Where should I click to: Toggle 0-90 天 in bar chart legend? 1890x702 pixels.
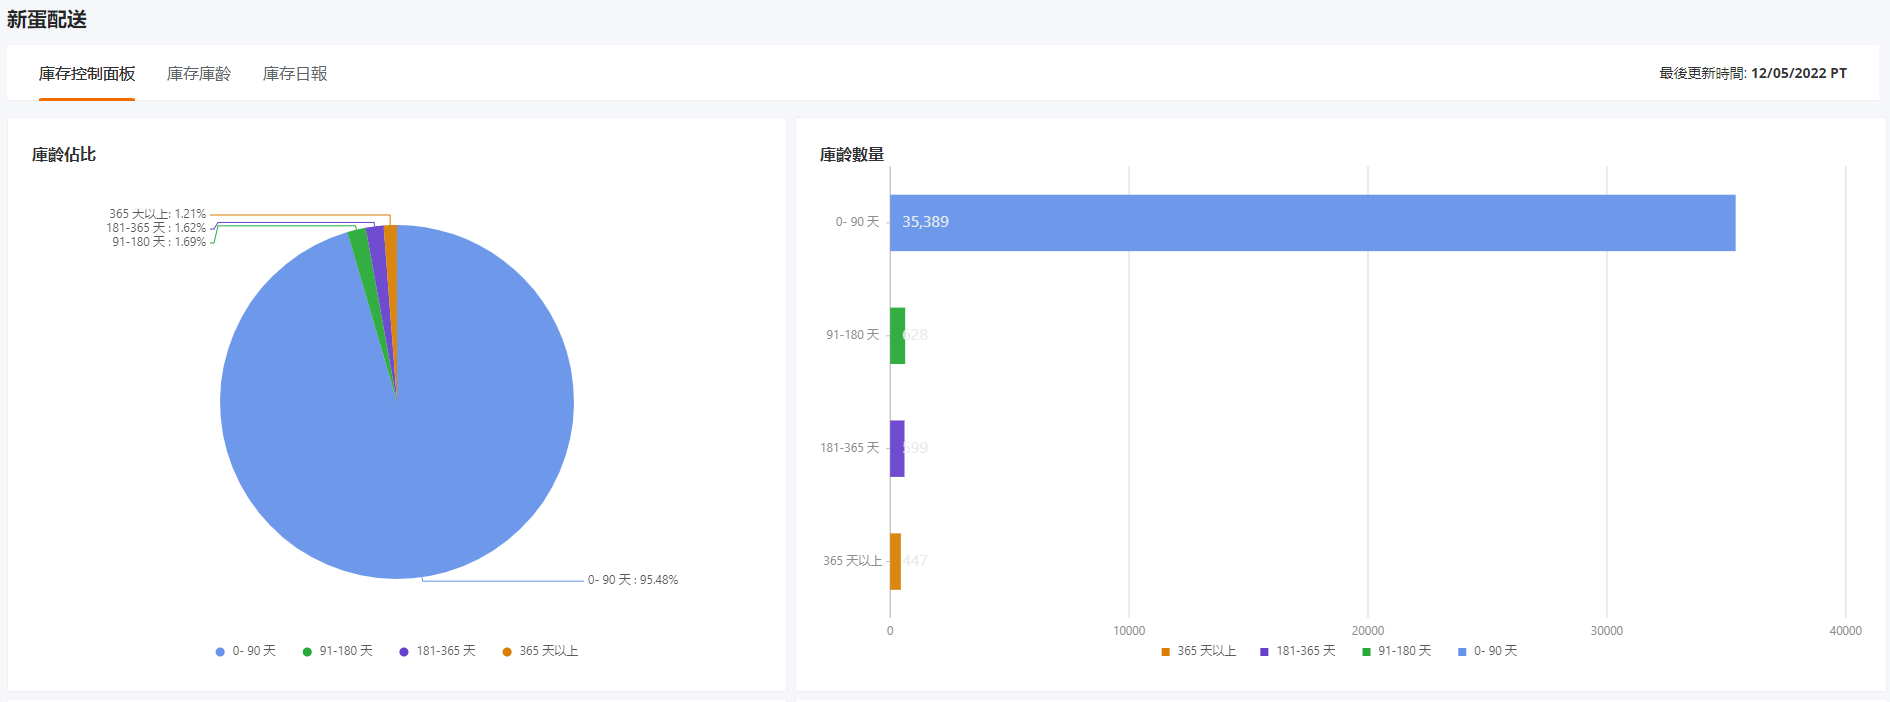pyautogui.click(x=1488, y=651)
